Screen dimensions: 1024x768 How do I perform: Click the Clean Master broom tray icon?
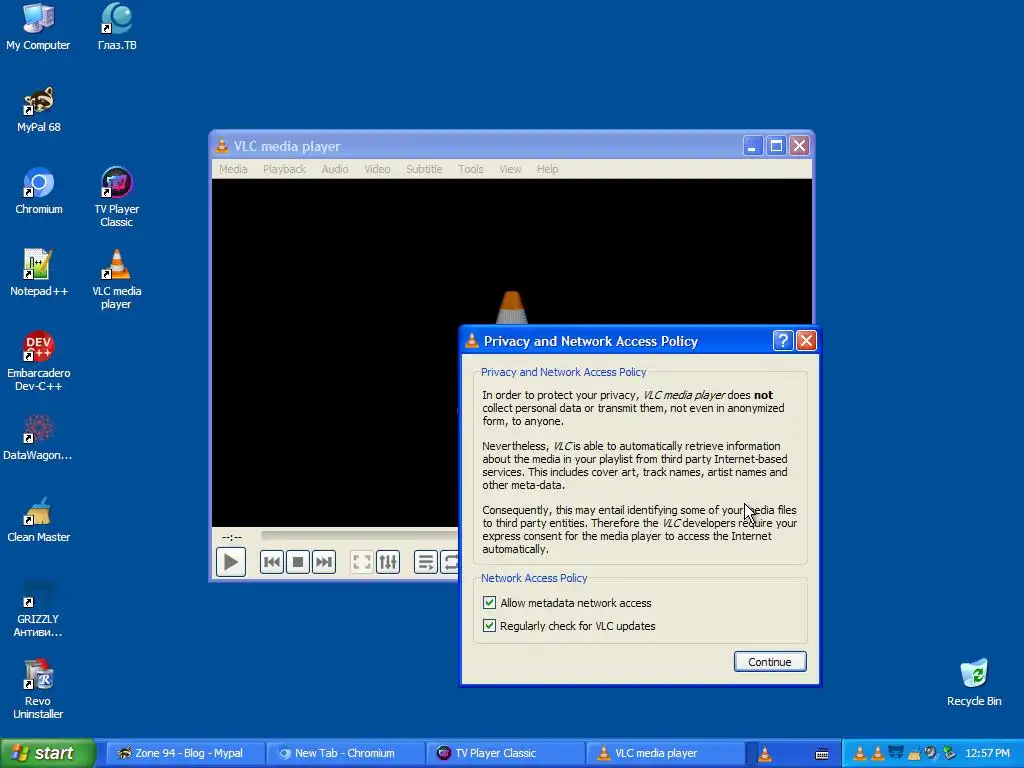coord(914,753)
